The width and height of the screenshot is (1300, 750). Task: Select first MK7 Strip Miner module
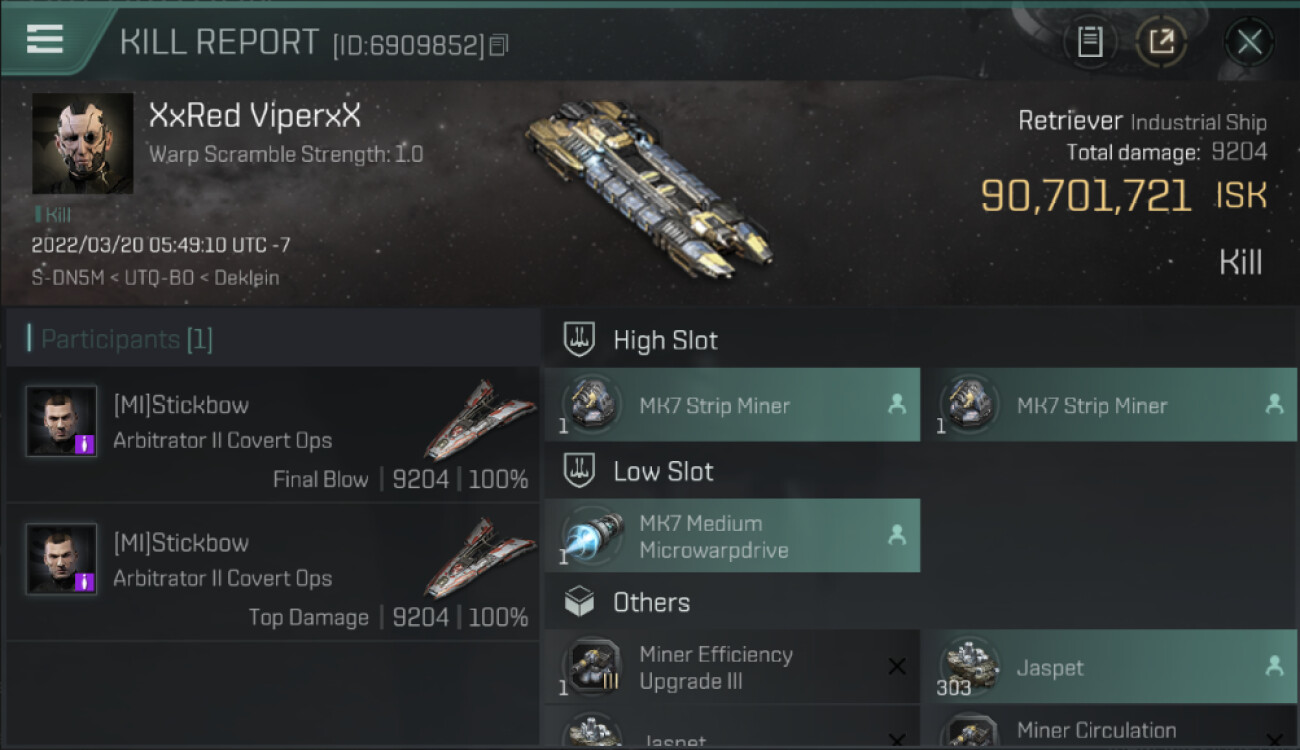pyautogui.click(x=732, y=405)
